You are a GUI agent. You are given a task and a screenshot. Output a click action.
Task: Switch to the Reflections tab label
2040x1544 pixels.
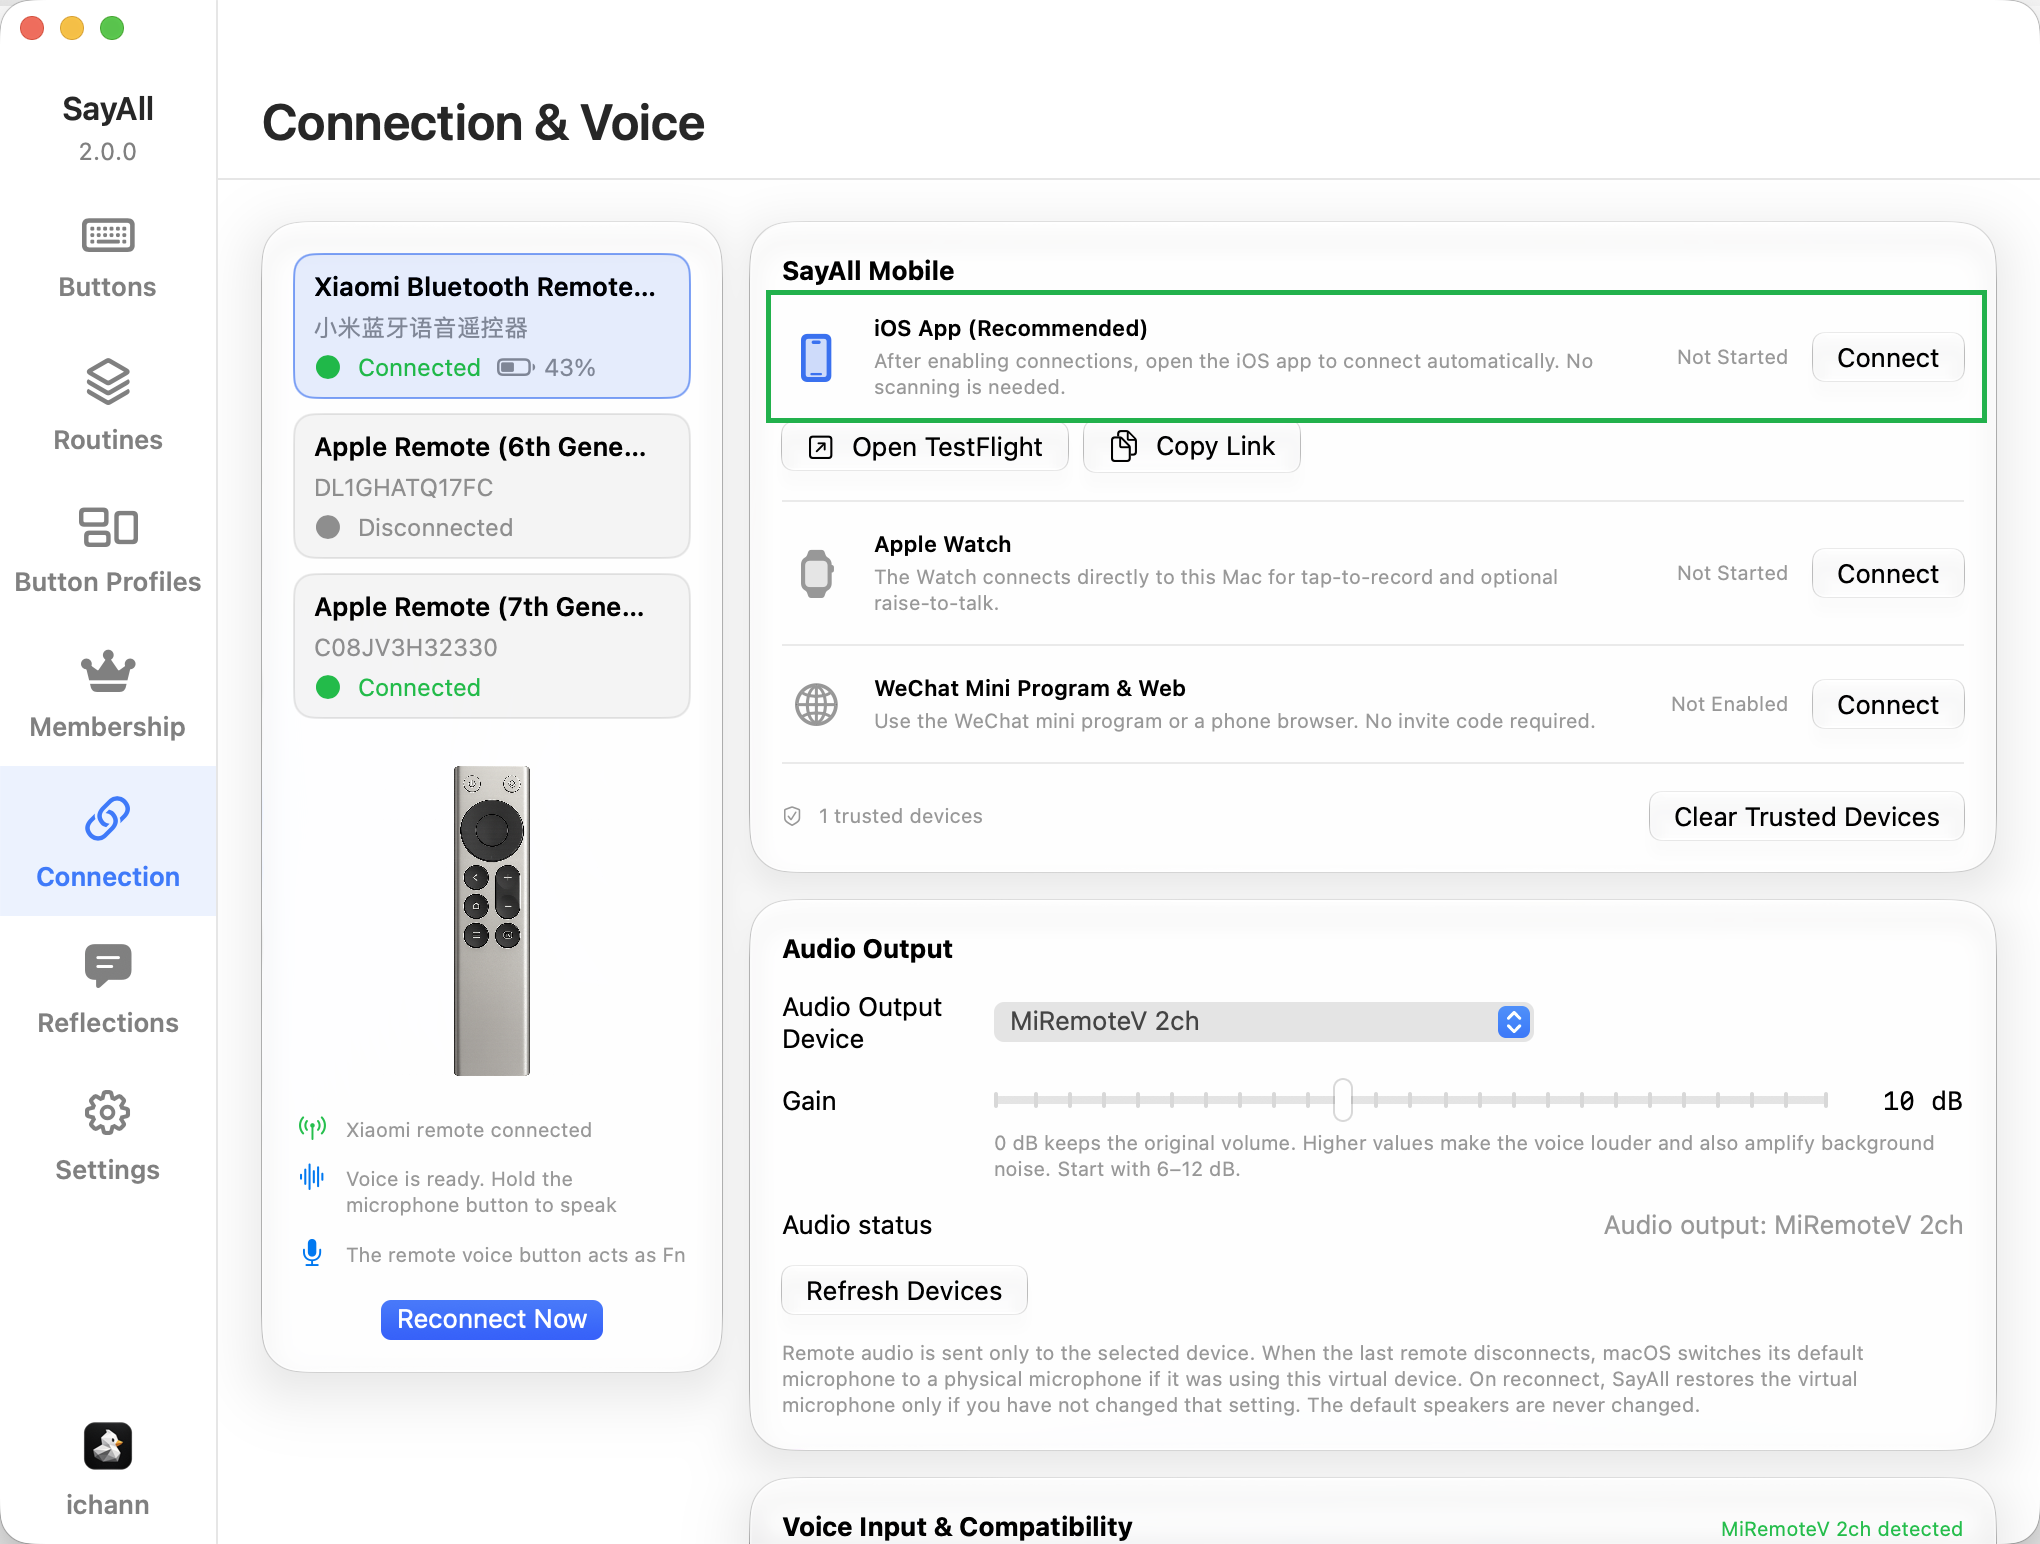pos(108,1023)
